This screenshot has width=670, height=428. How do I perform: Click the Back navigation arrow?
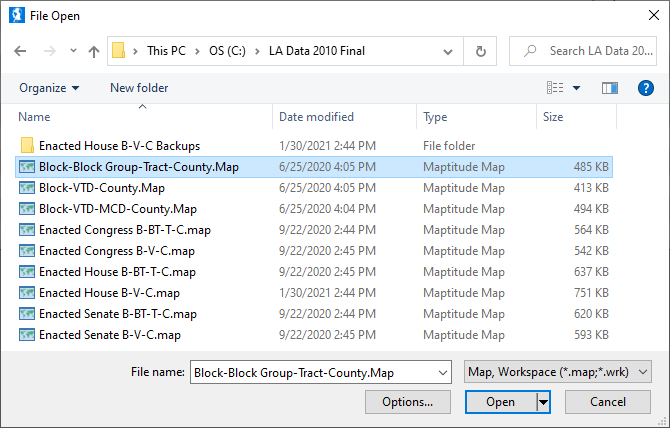pyautogui.click(x=21, y=51)
